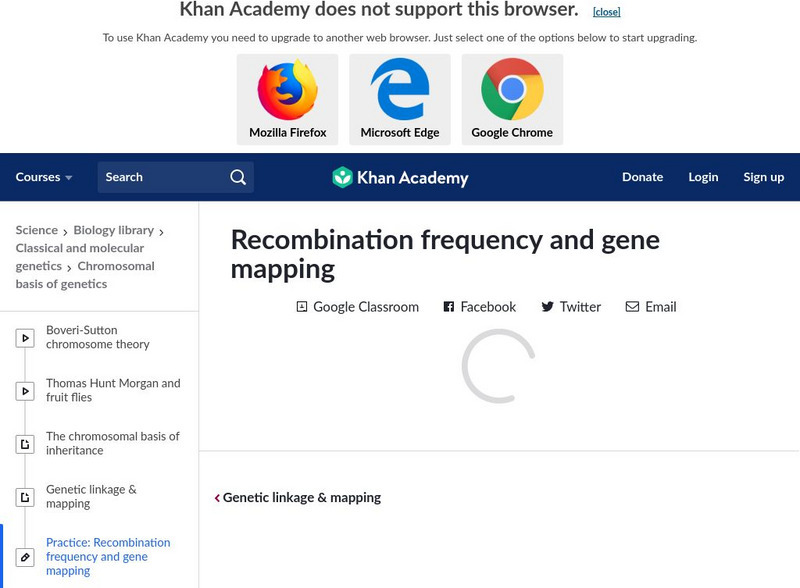Click the Mozilla Firefox browser icon
The height and width of the screenshot is (588, 800).
point(287,90)
